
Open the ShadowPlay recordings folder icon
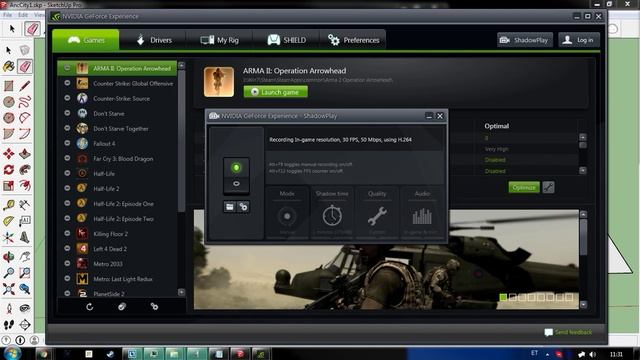coord(230,207)
